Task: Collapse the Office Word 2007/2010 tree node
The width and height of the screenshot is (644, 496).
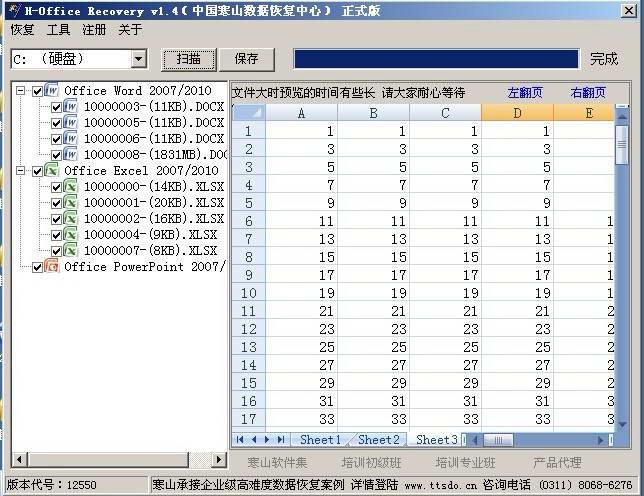Action: pyautogui.click(x=20, y=90)
